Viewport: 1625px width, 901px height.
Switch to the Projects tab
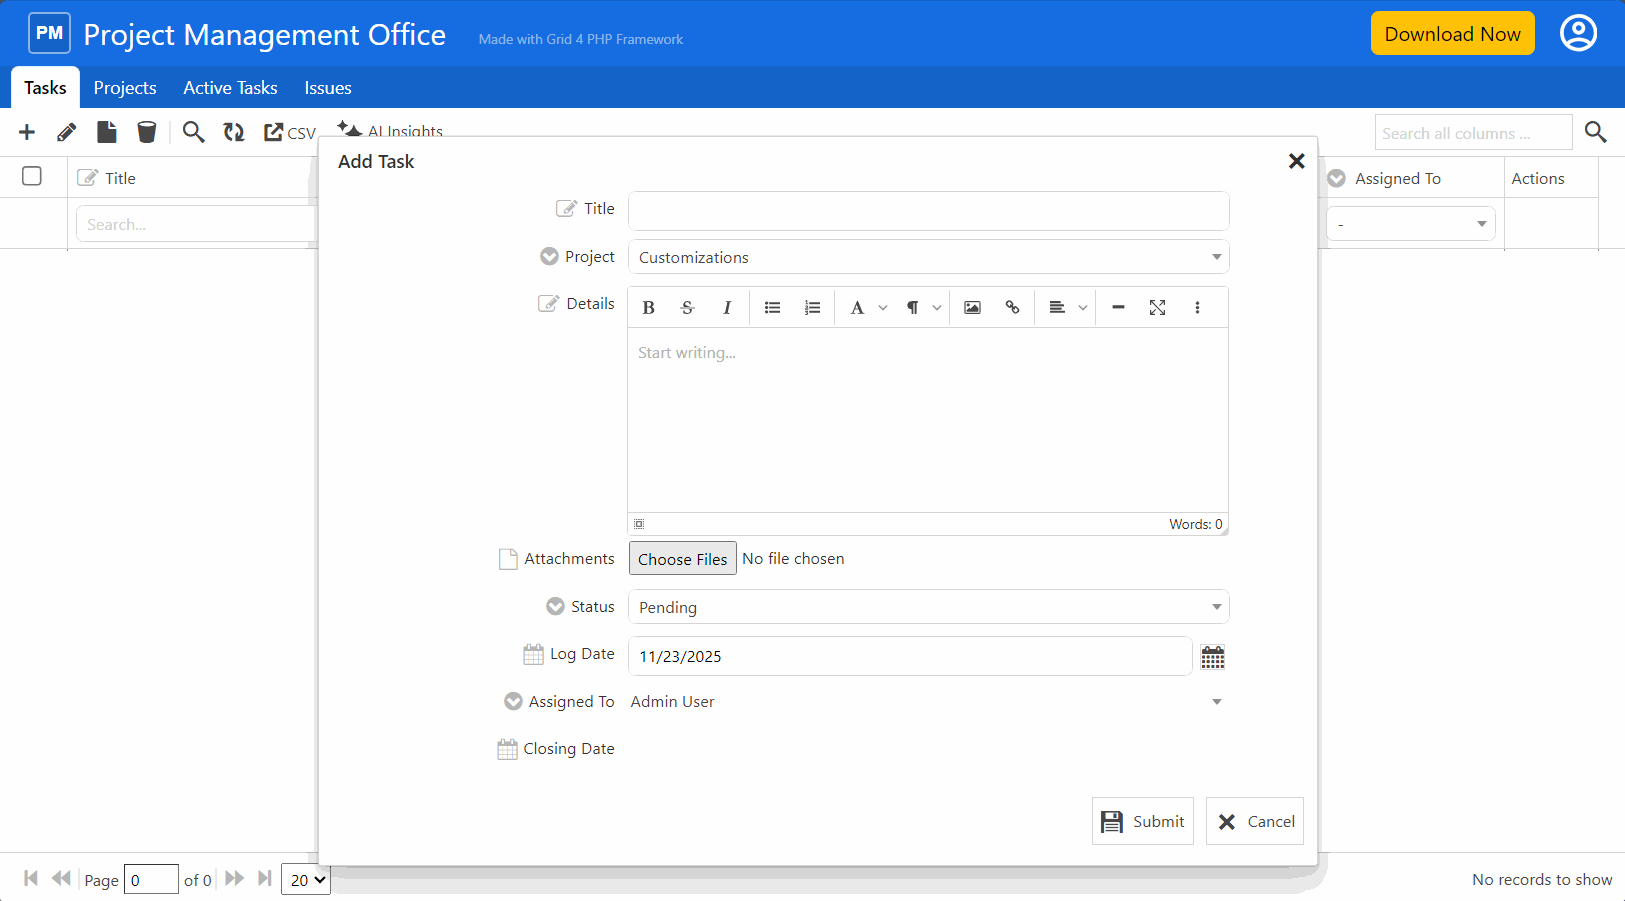point(125,88)
